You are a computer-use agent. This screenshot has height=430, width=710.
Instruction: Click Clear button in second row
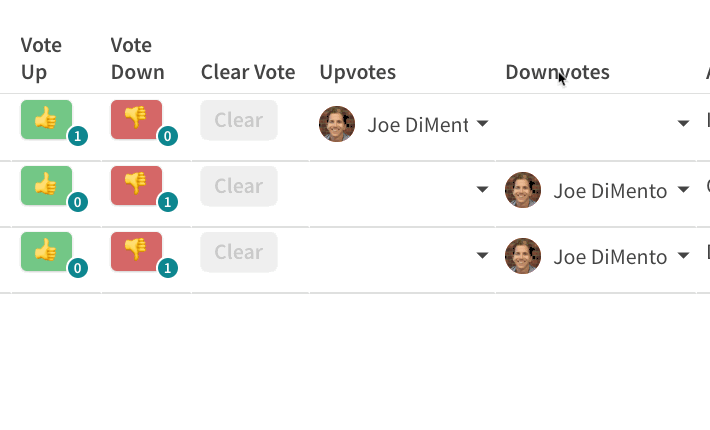pyautogui.click(x=239, y=186)
